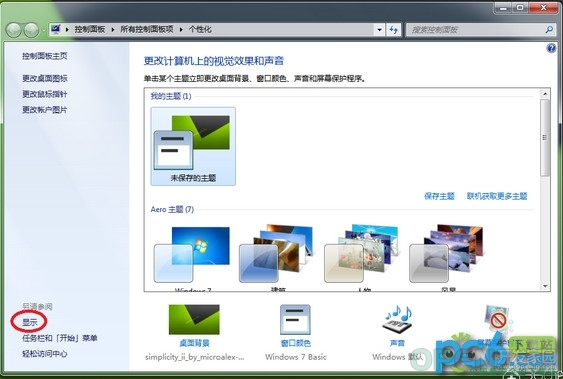The image size is (563, 379).
Task: Open the address bar history dropdown arrow
Action: (x=380, y=30)
